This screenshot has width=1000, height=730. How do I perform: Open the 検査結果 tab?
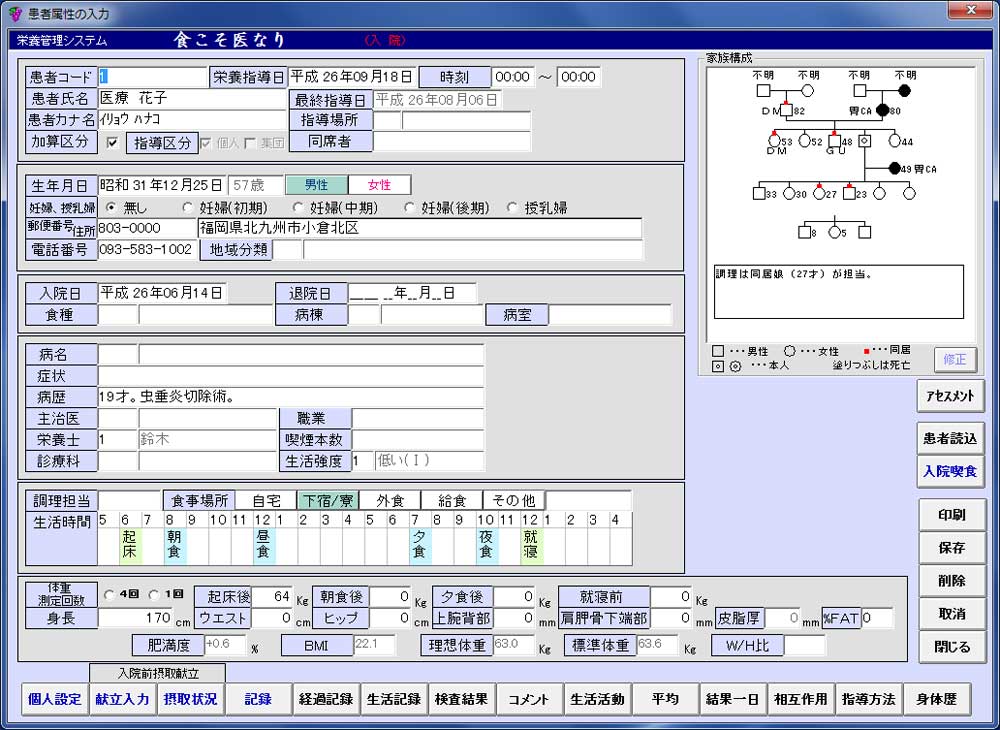click(461, 699)
